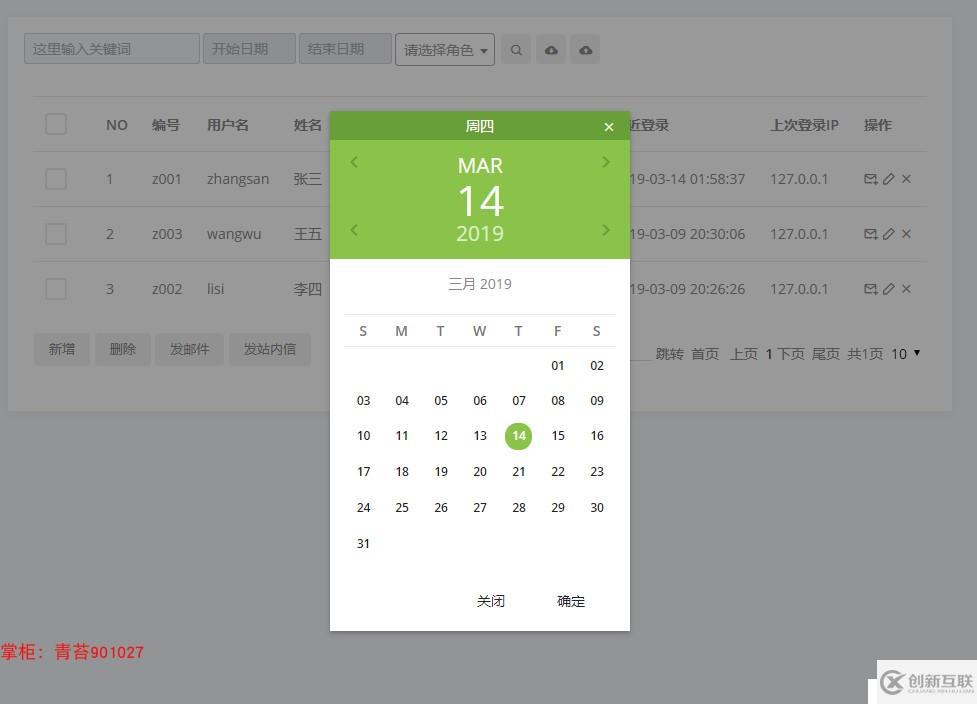This screenshot has width=977, height=704.
Task: Click the keyword search input field
Action: [112, 49]
